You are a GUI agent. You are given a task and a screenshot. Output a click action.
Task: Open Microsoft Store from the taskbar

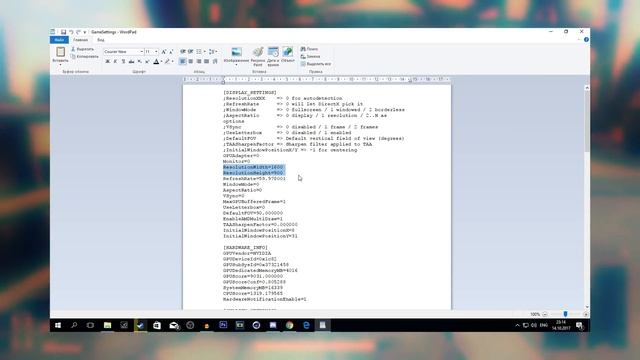157,325
